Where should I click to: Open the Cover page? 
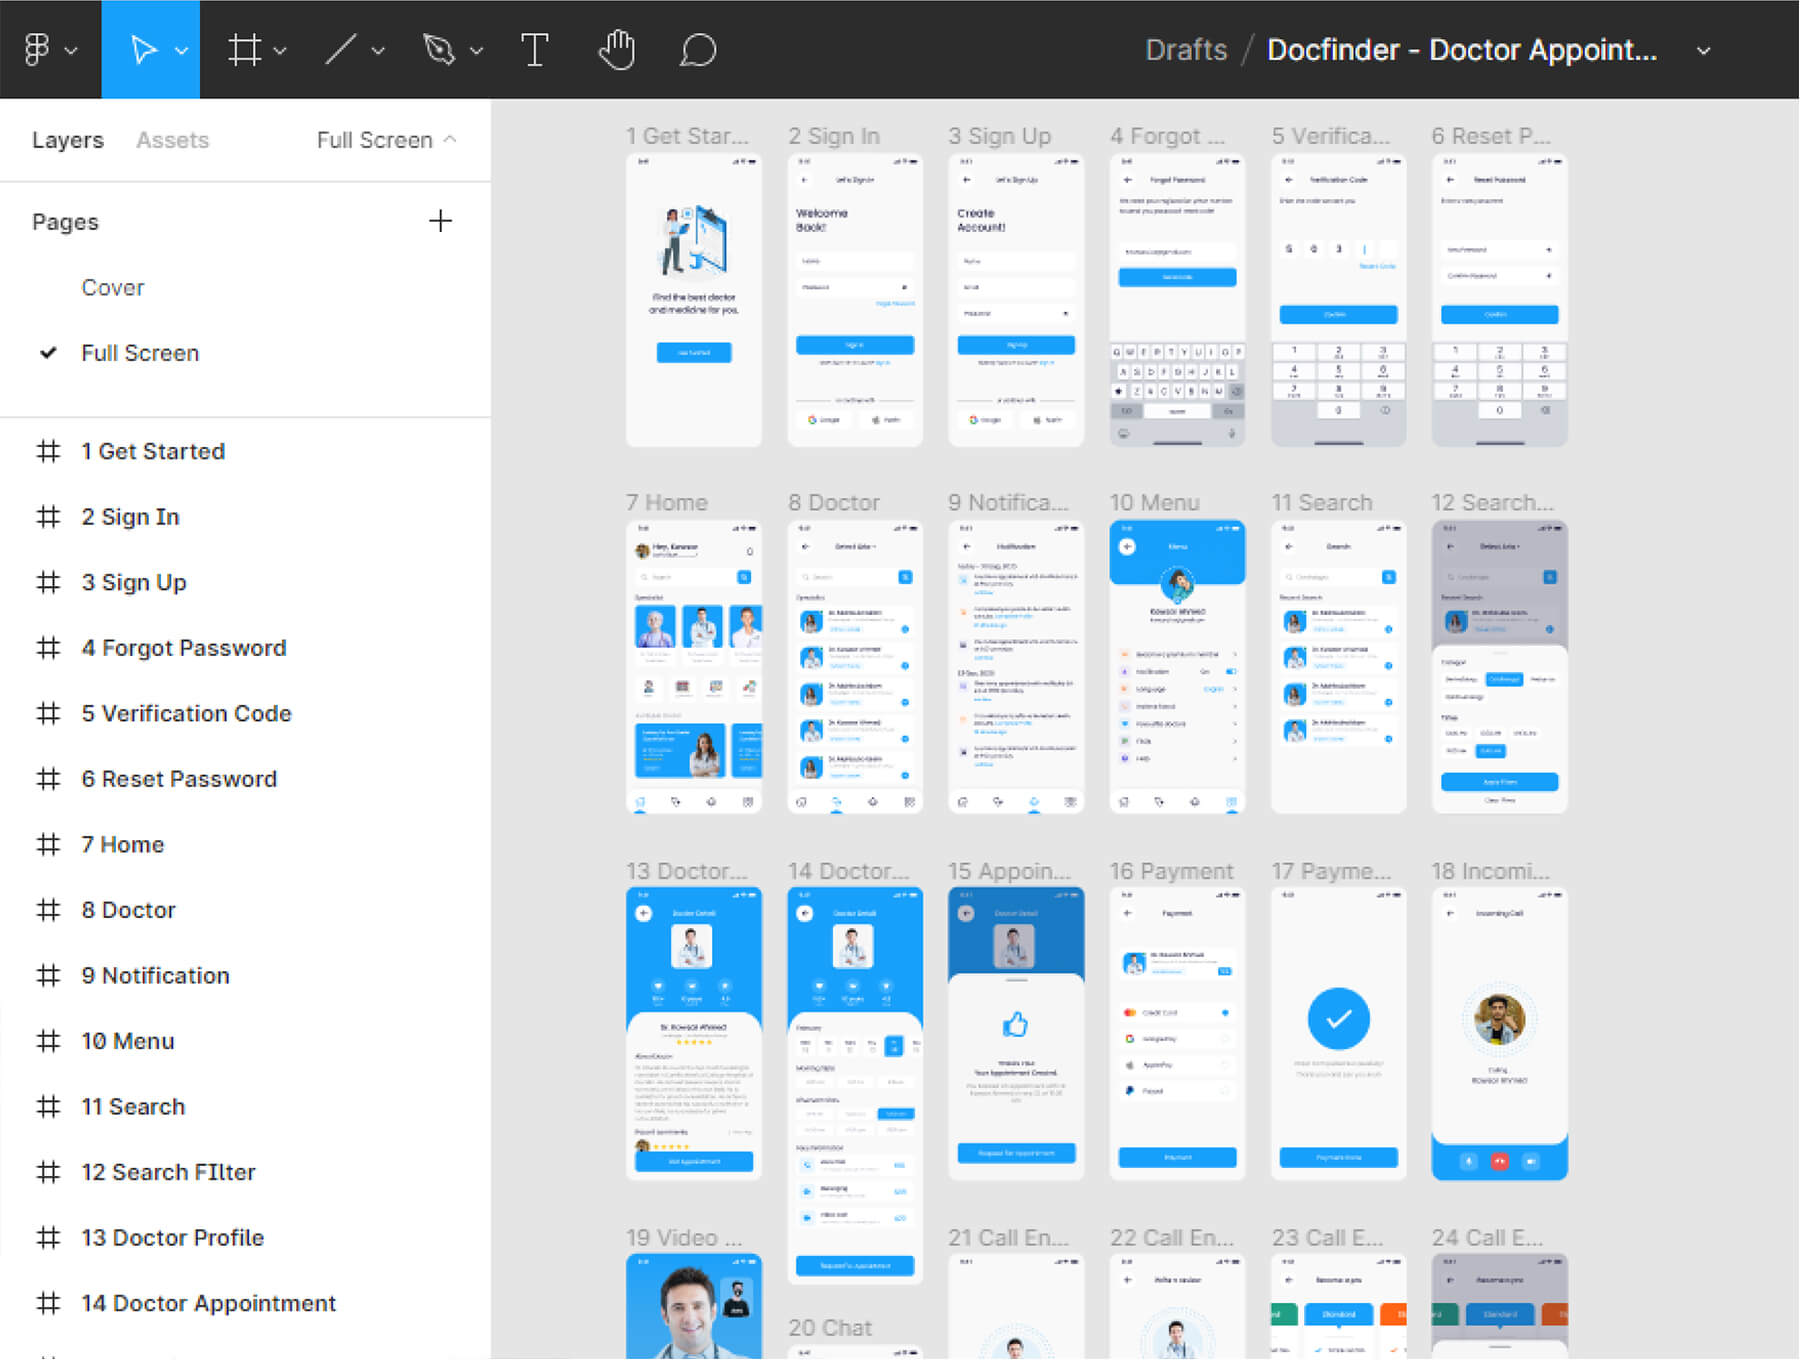[113, 288]
